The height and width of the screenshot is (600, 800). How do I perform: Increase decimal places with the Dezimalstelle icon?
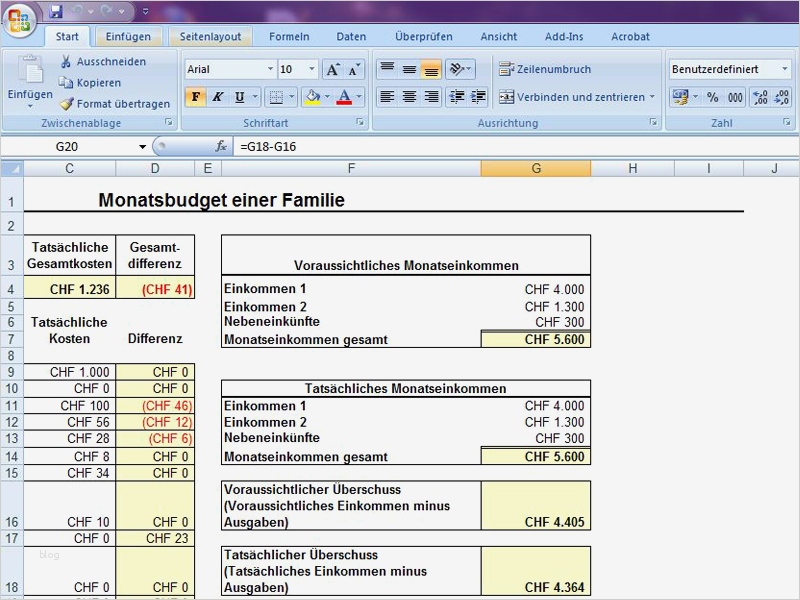click(758, 97)
